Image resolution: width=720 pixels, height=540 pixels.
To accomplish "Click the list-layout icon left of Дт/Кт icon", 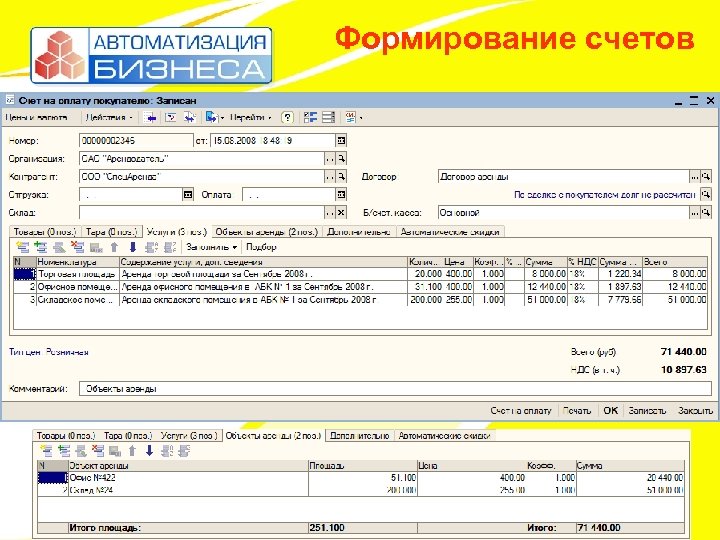I will click(328, 118).
